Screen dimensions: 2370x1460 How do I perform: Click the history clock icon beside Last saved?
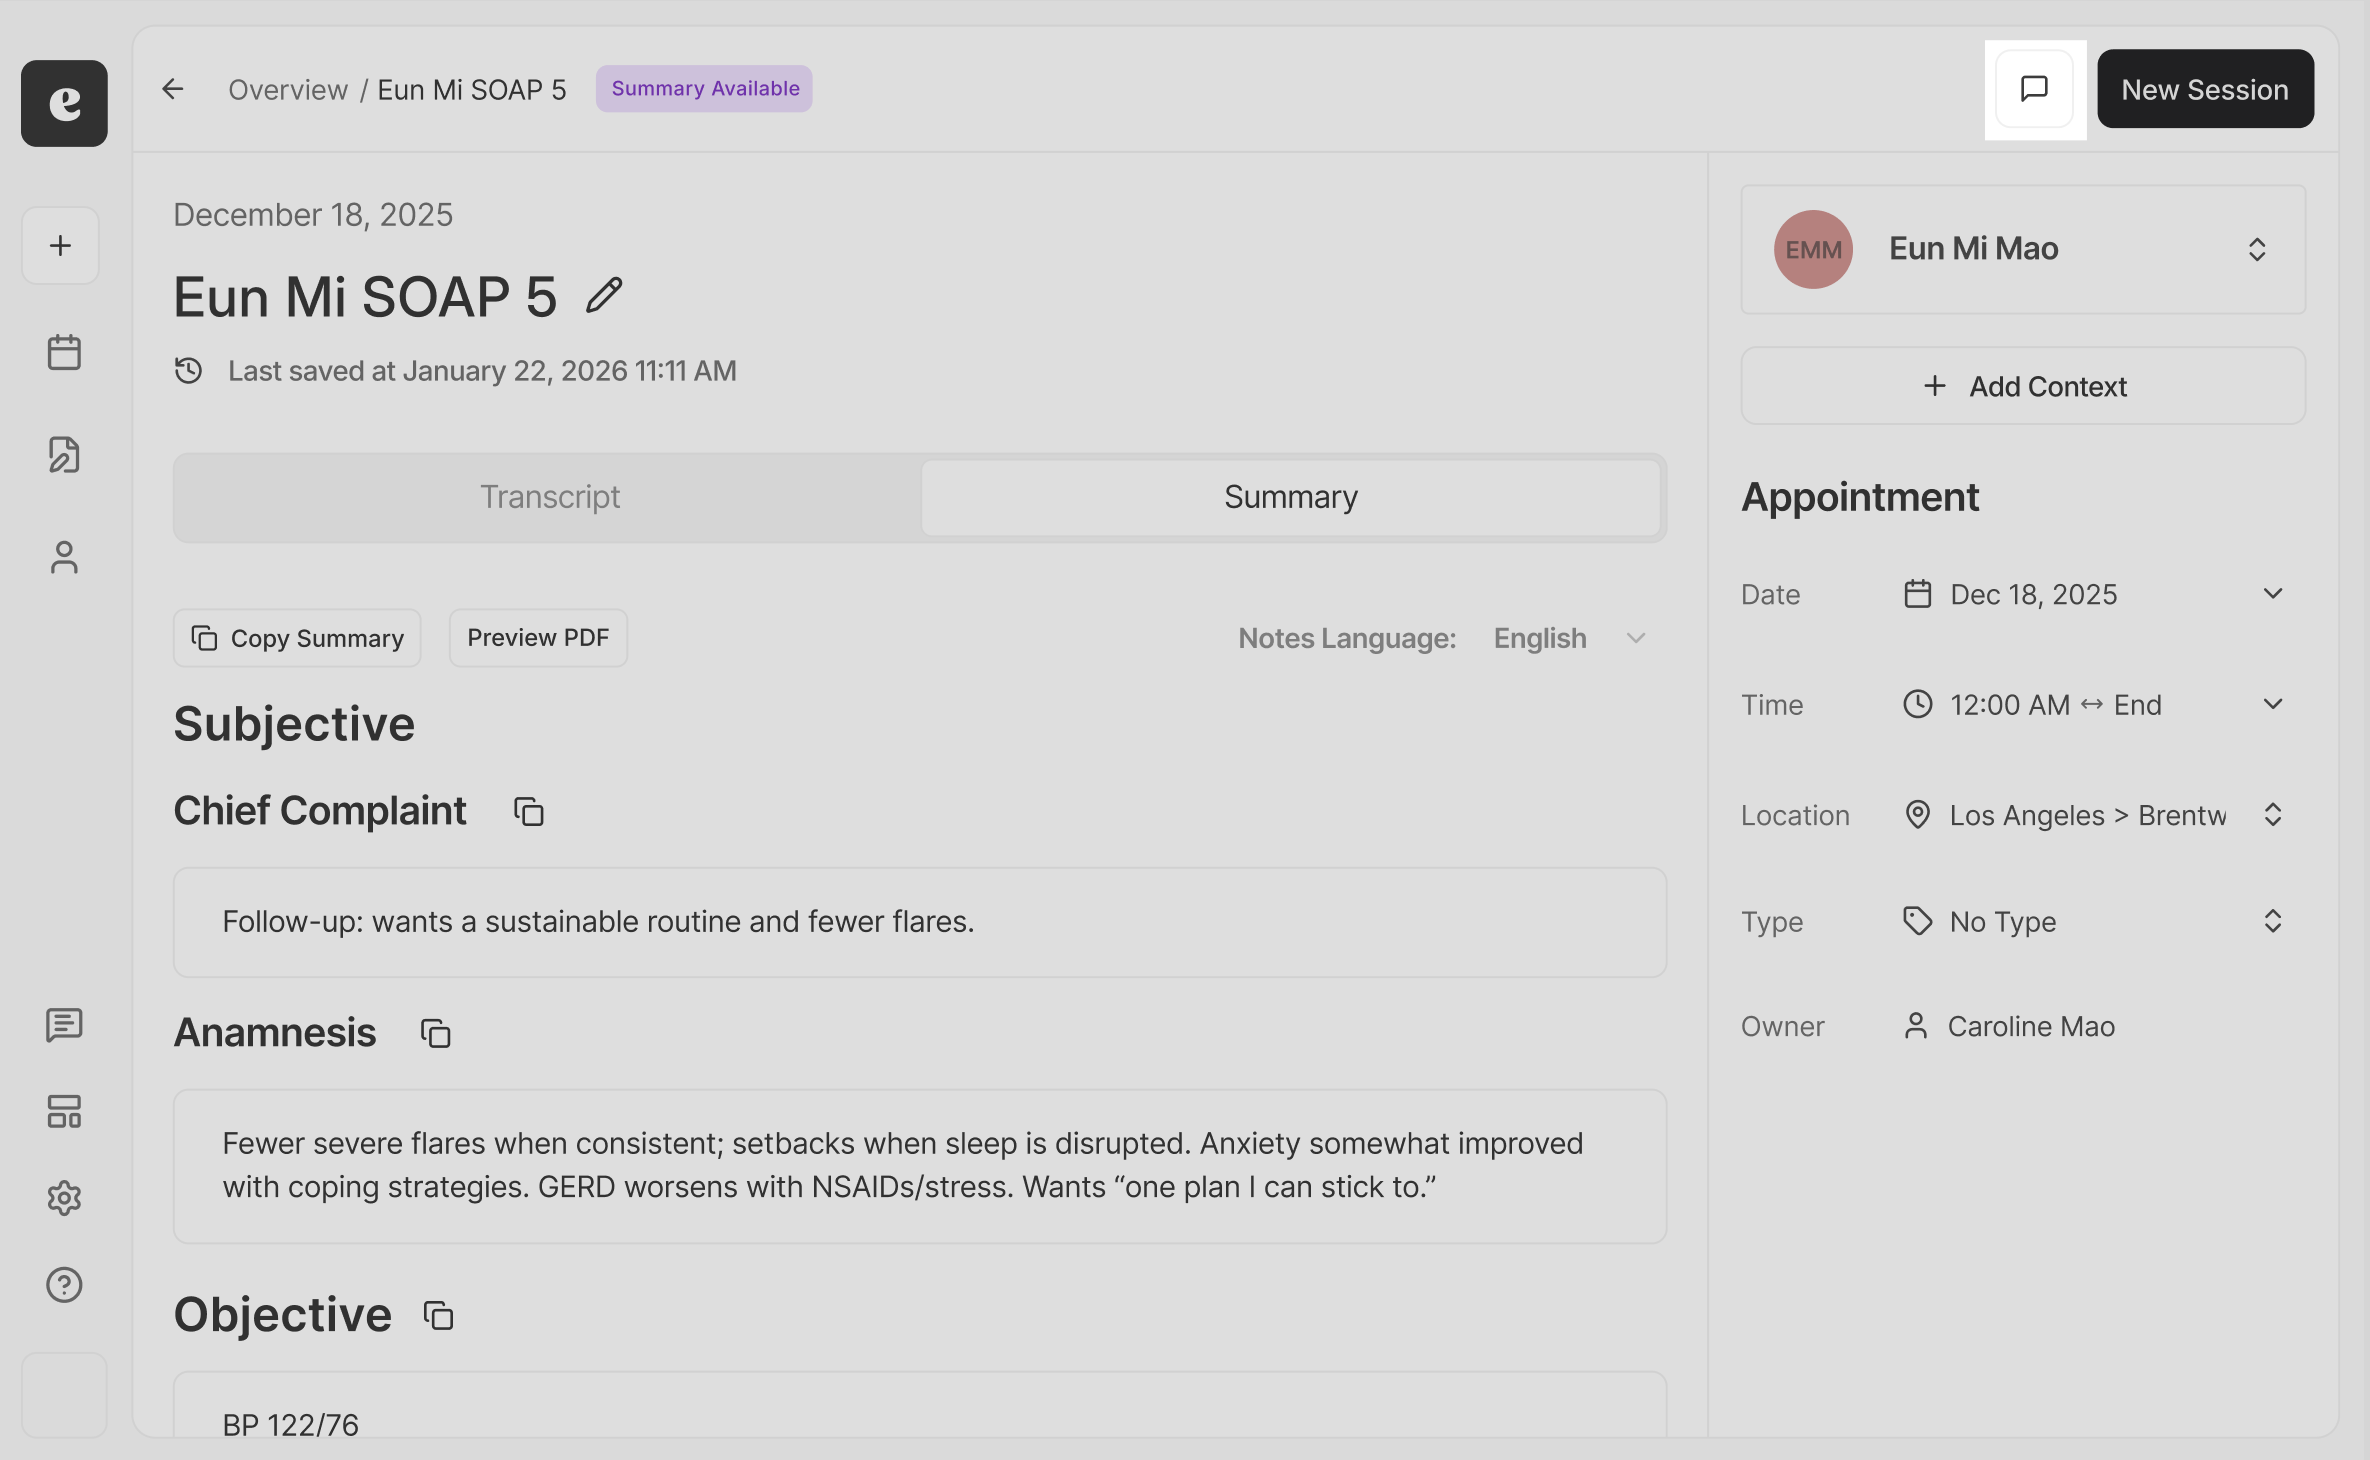(x=189, y=371)
